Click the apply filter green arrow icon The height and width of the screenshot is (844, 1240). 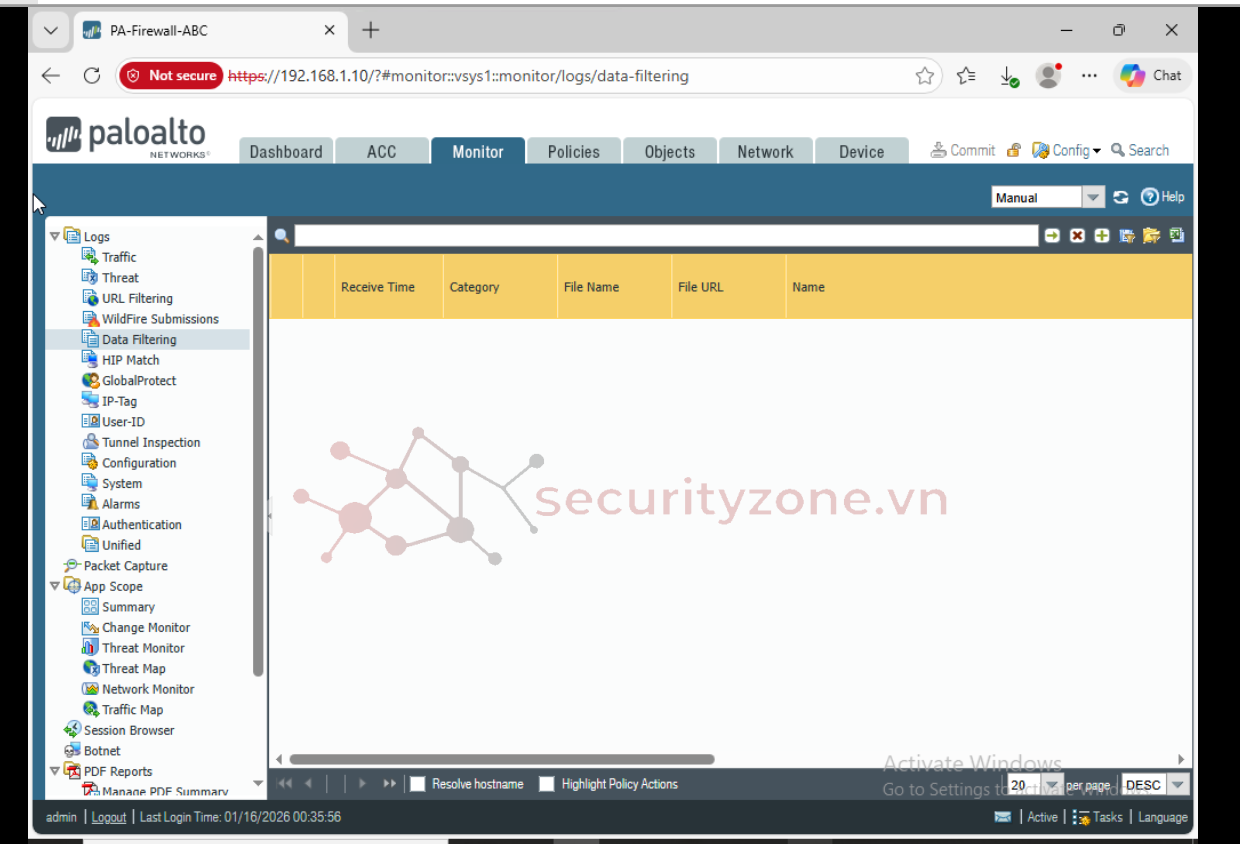pyautogui.click(x=1052, y=236)
